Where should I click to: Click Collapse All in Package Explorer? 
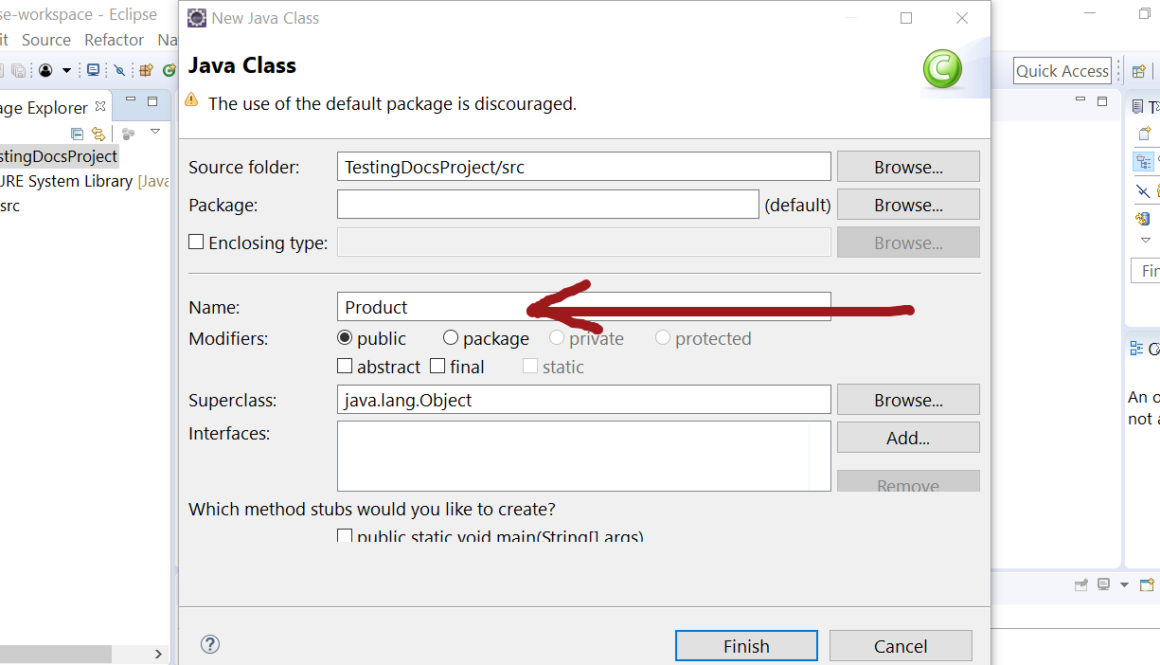(x=78, y=134)
